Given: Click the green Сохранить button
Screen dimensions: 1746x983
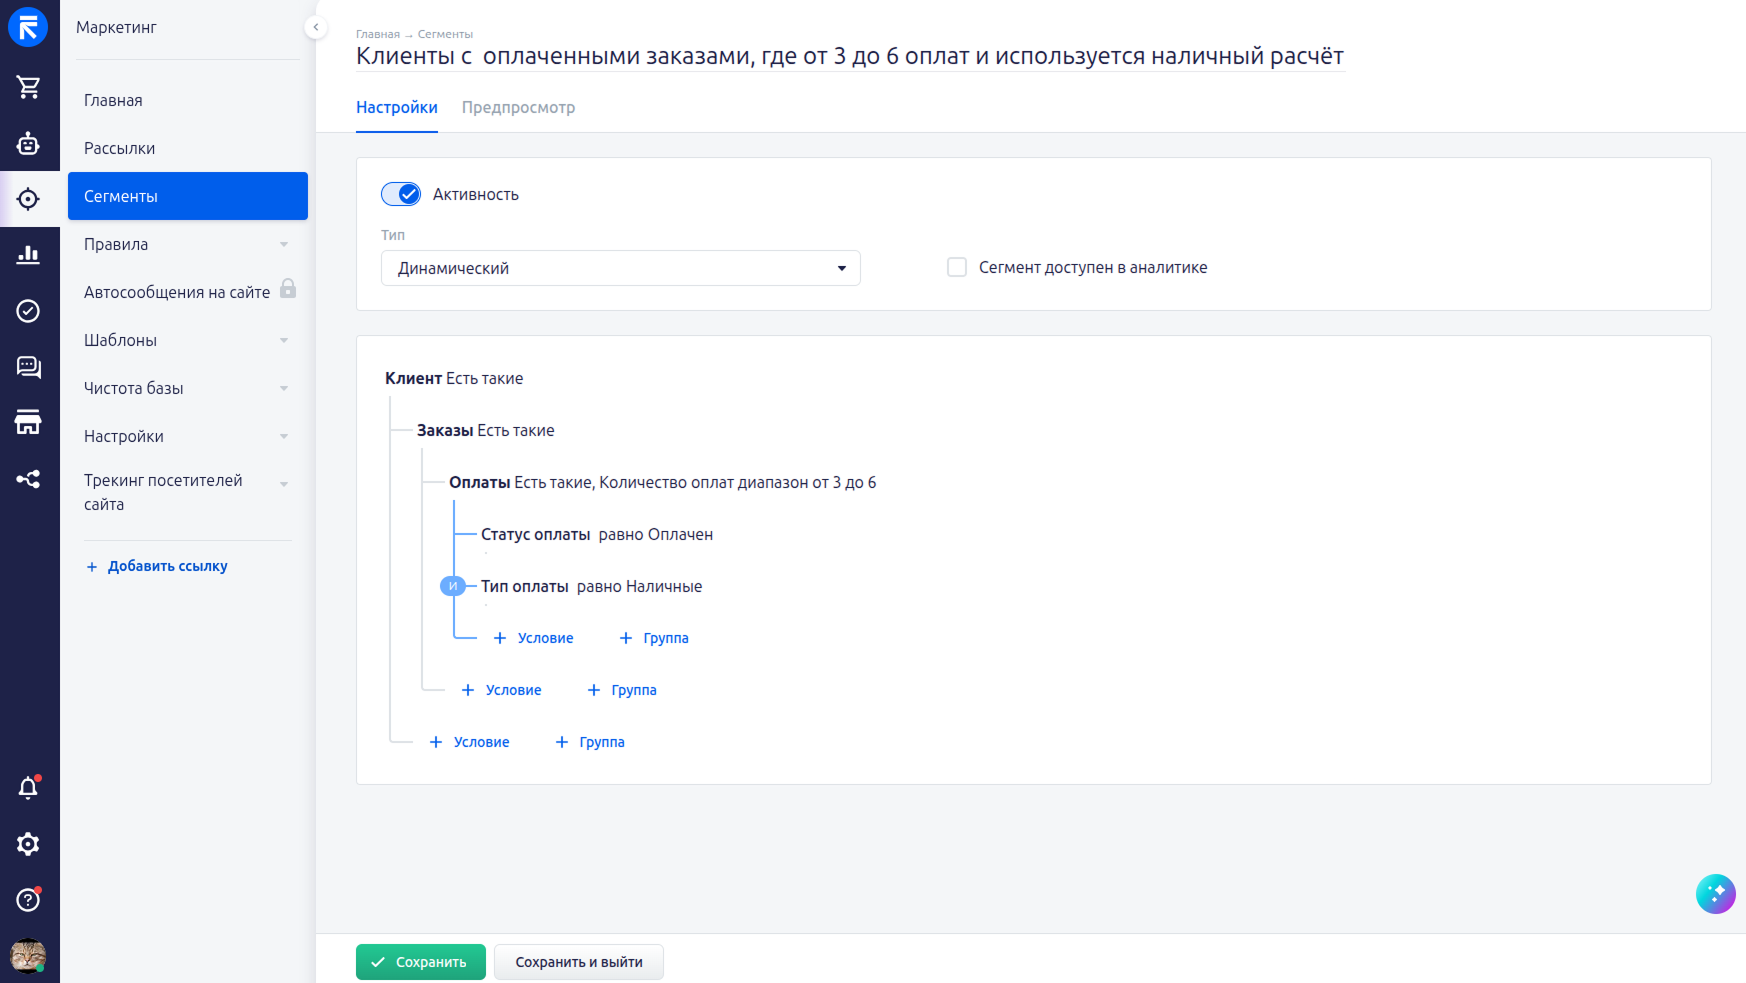Looking at the screenshot, I should click(x=420, y=962).
